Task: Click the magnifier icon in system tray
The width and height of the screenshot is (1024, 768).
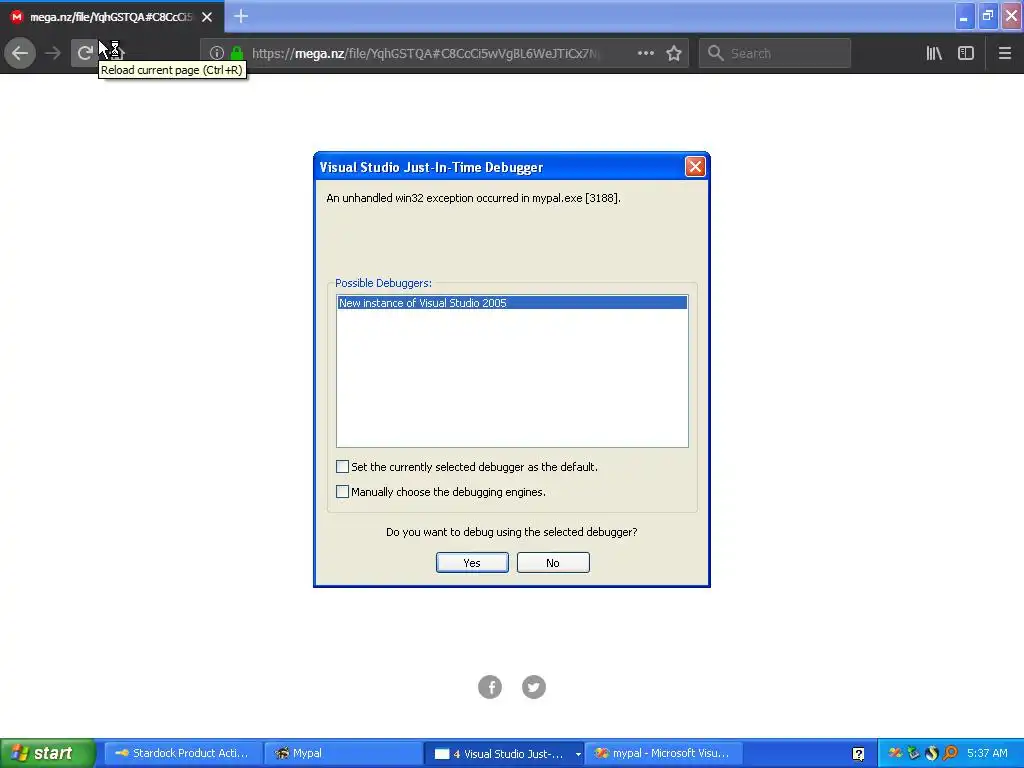Action: click(950, 753)
